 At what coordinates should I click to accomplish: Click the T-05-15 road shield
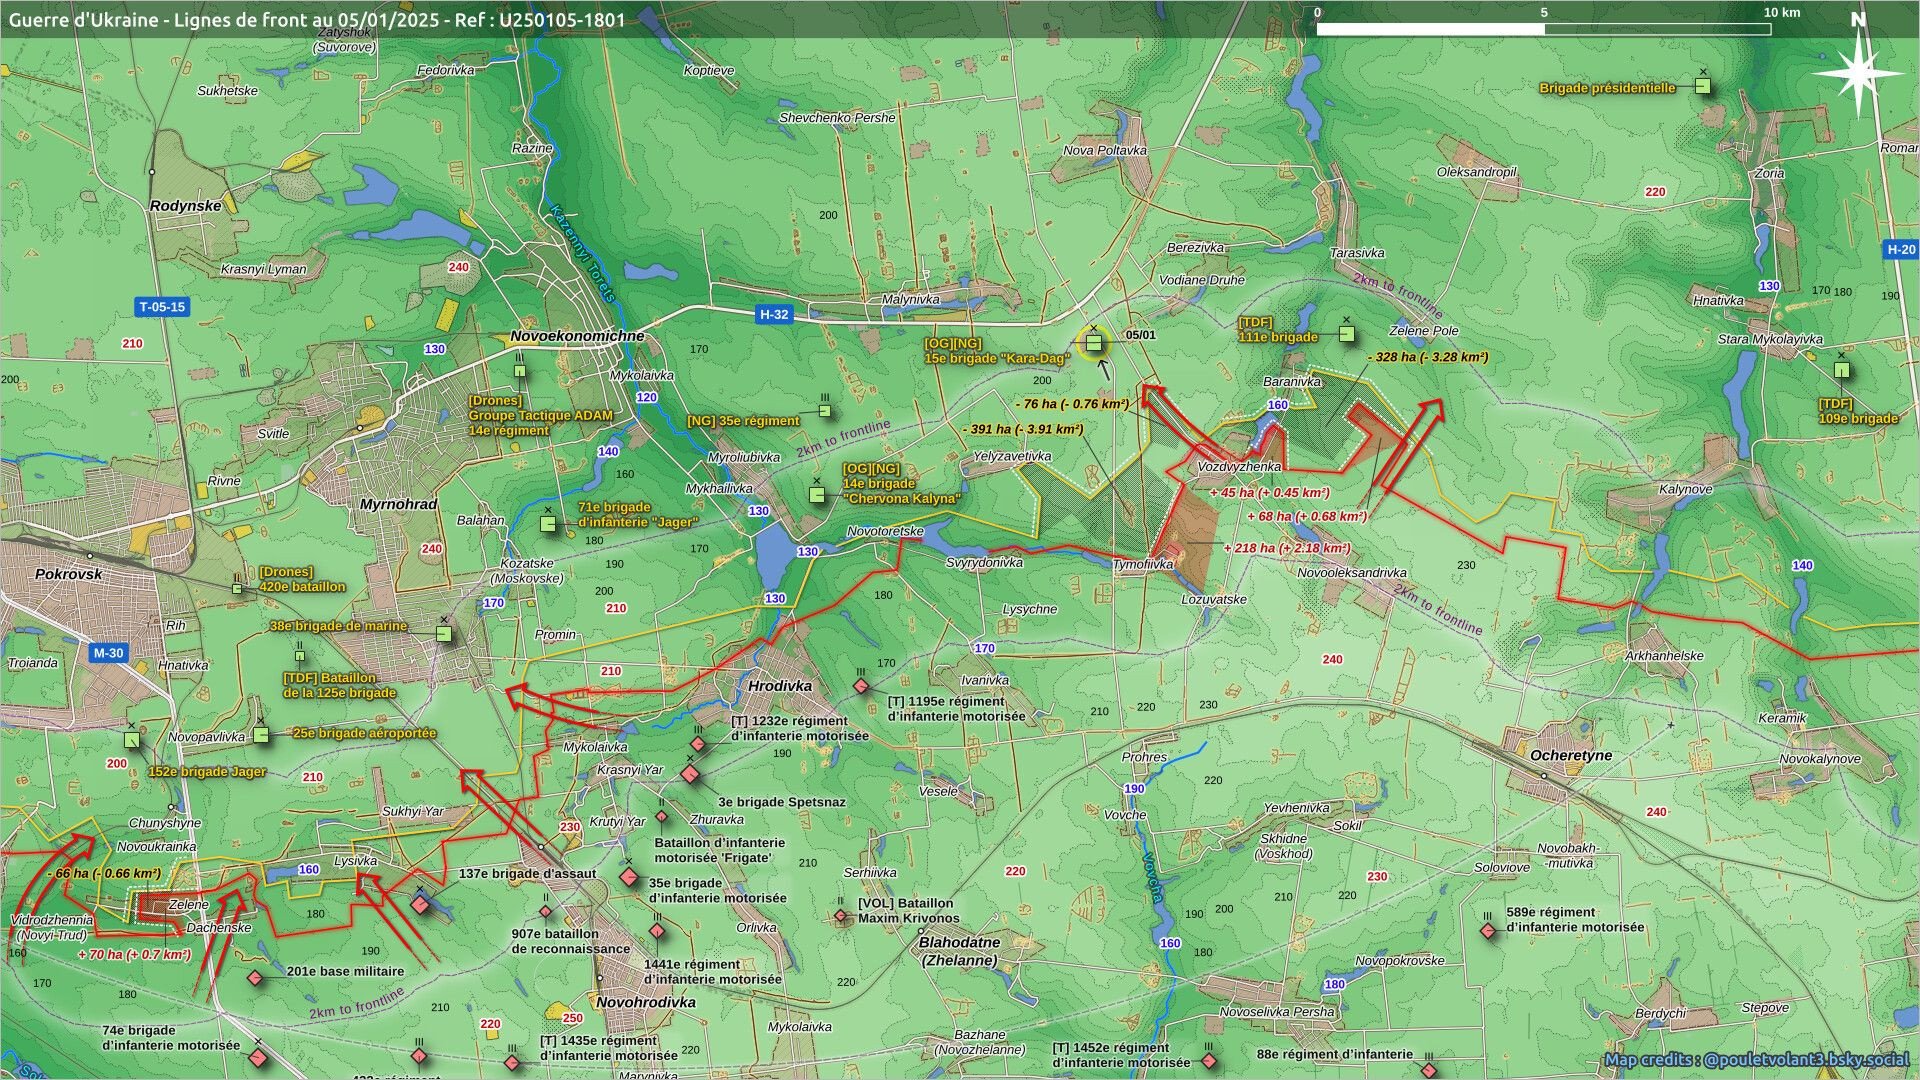(x=162, y=307)
